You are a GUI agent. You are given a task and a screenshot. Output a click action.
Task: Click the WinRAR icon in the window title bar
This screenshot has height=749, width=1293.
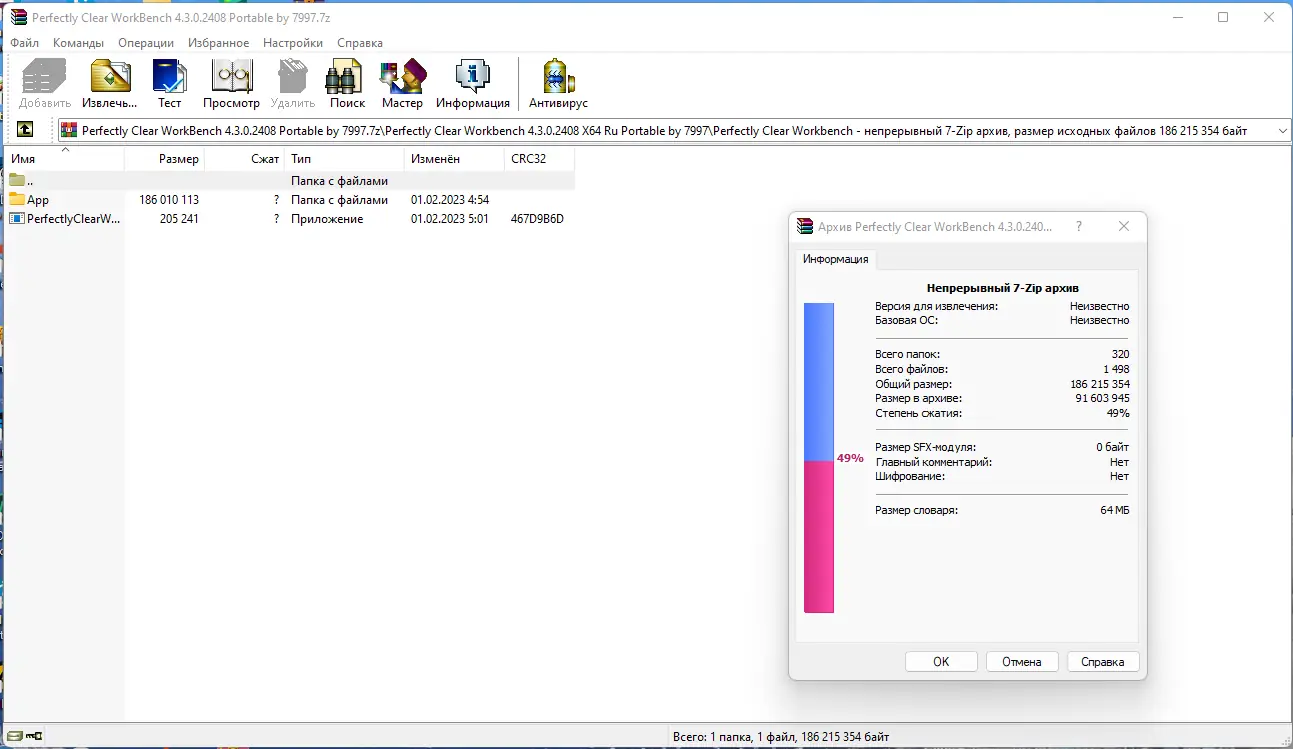18,17
